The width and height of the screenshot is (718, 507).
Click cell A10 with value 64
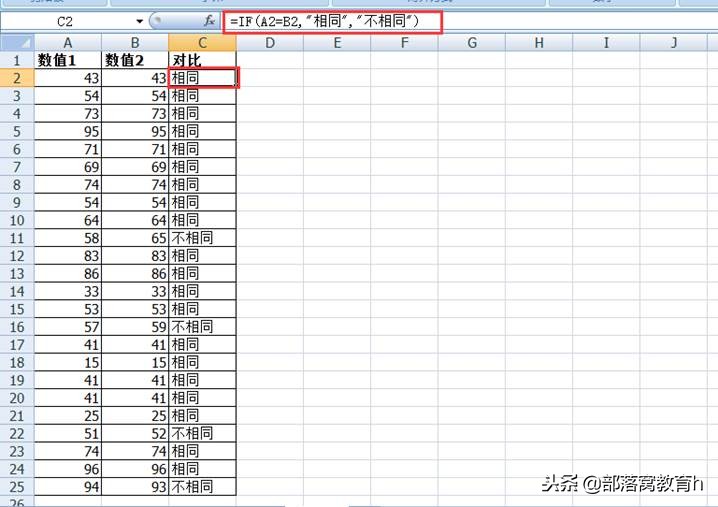point(68,220)
